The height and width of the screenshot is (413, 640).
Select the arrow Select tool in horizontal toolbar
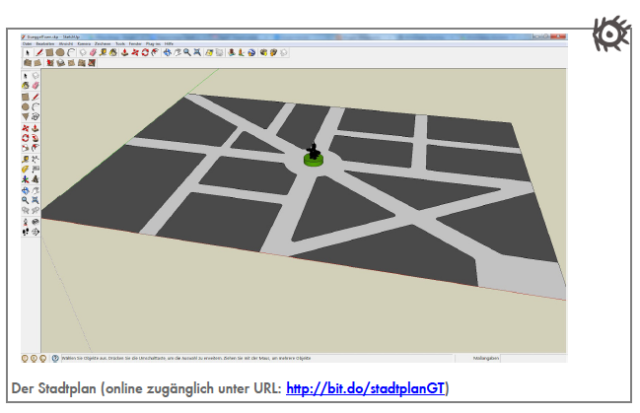(x=27, y=52)
